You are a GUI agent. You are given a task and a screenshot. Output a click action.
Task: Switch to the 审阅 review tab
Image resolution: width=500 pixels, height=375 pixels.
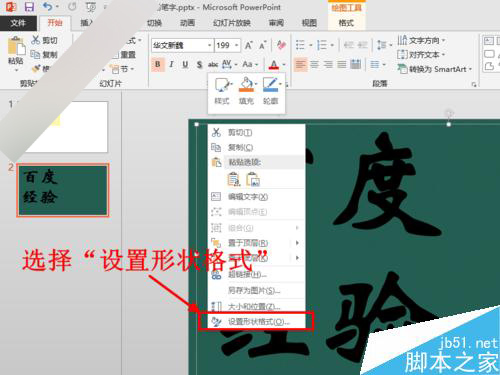click(276, 23)
